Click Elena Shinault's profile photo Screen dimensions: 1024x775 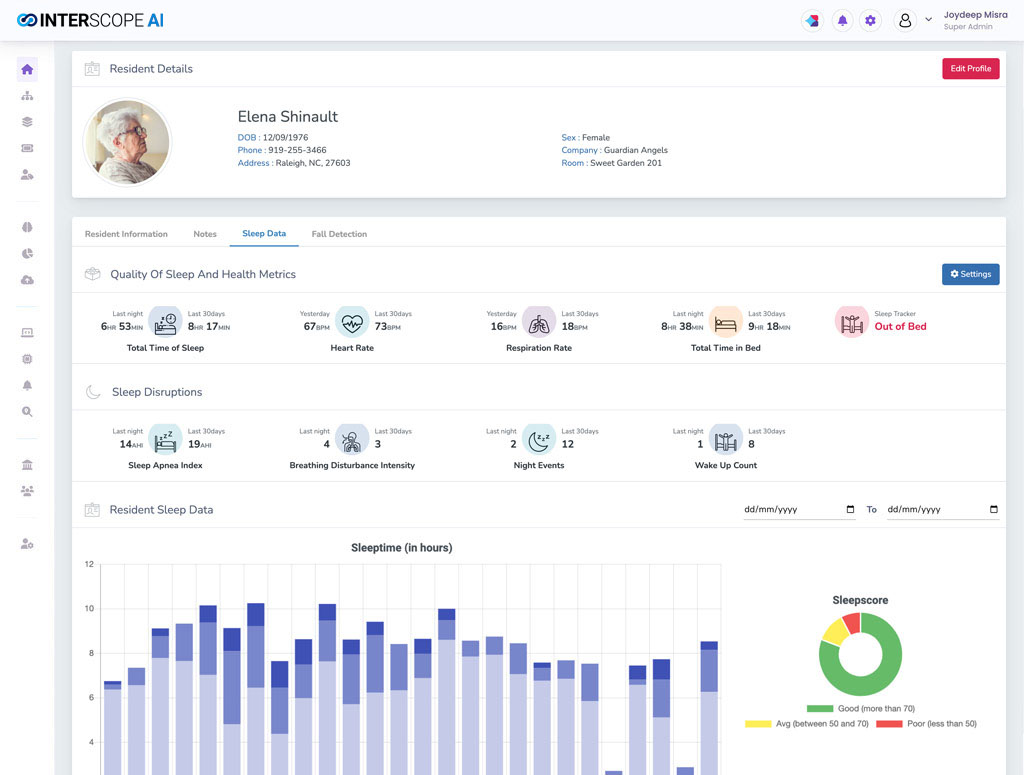coord(127,142)
